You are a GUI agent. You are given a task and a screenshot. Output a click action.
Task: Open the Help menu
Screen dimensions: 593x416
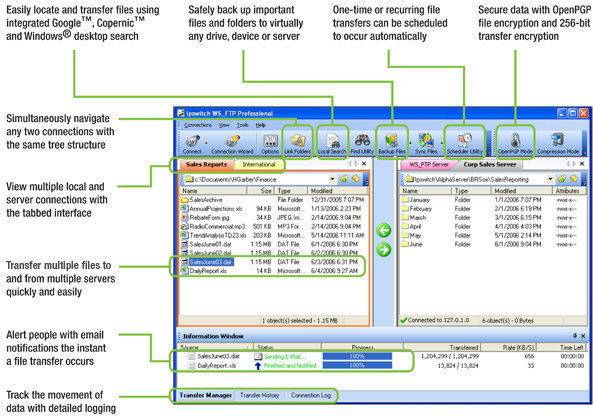[261, 125]
